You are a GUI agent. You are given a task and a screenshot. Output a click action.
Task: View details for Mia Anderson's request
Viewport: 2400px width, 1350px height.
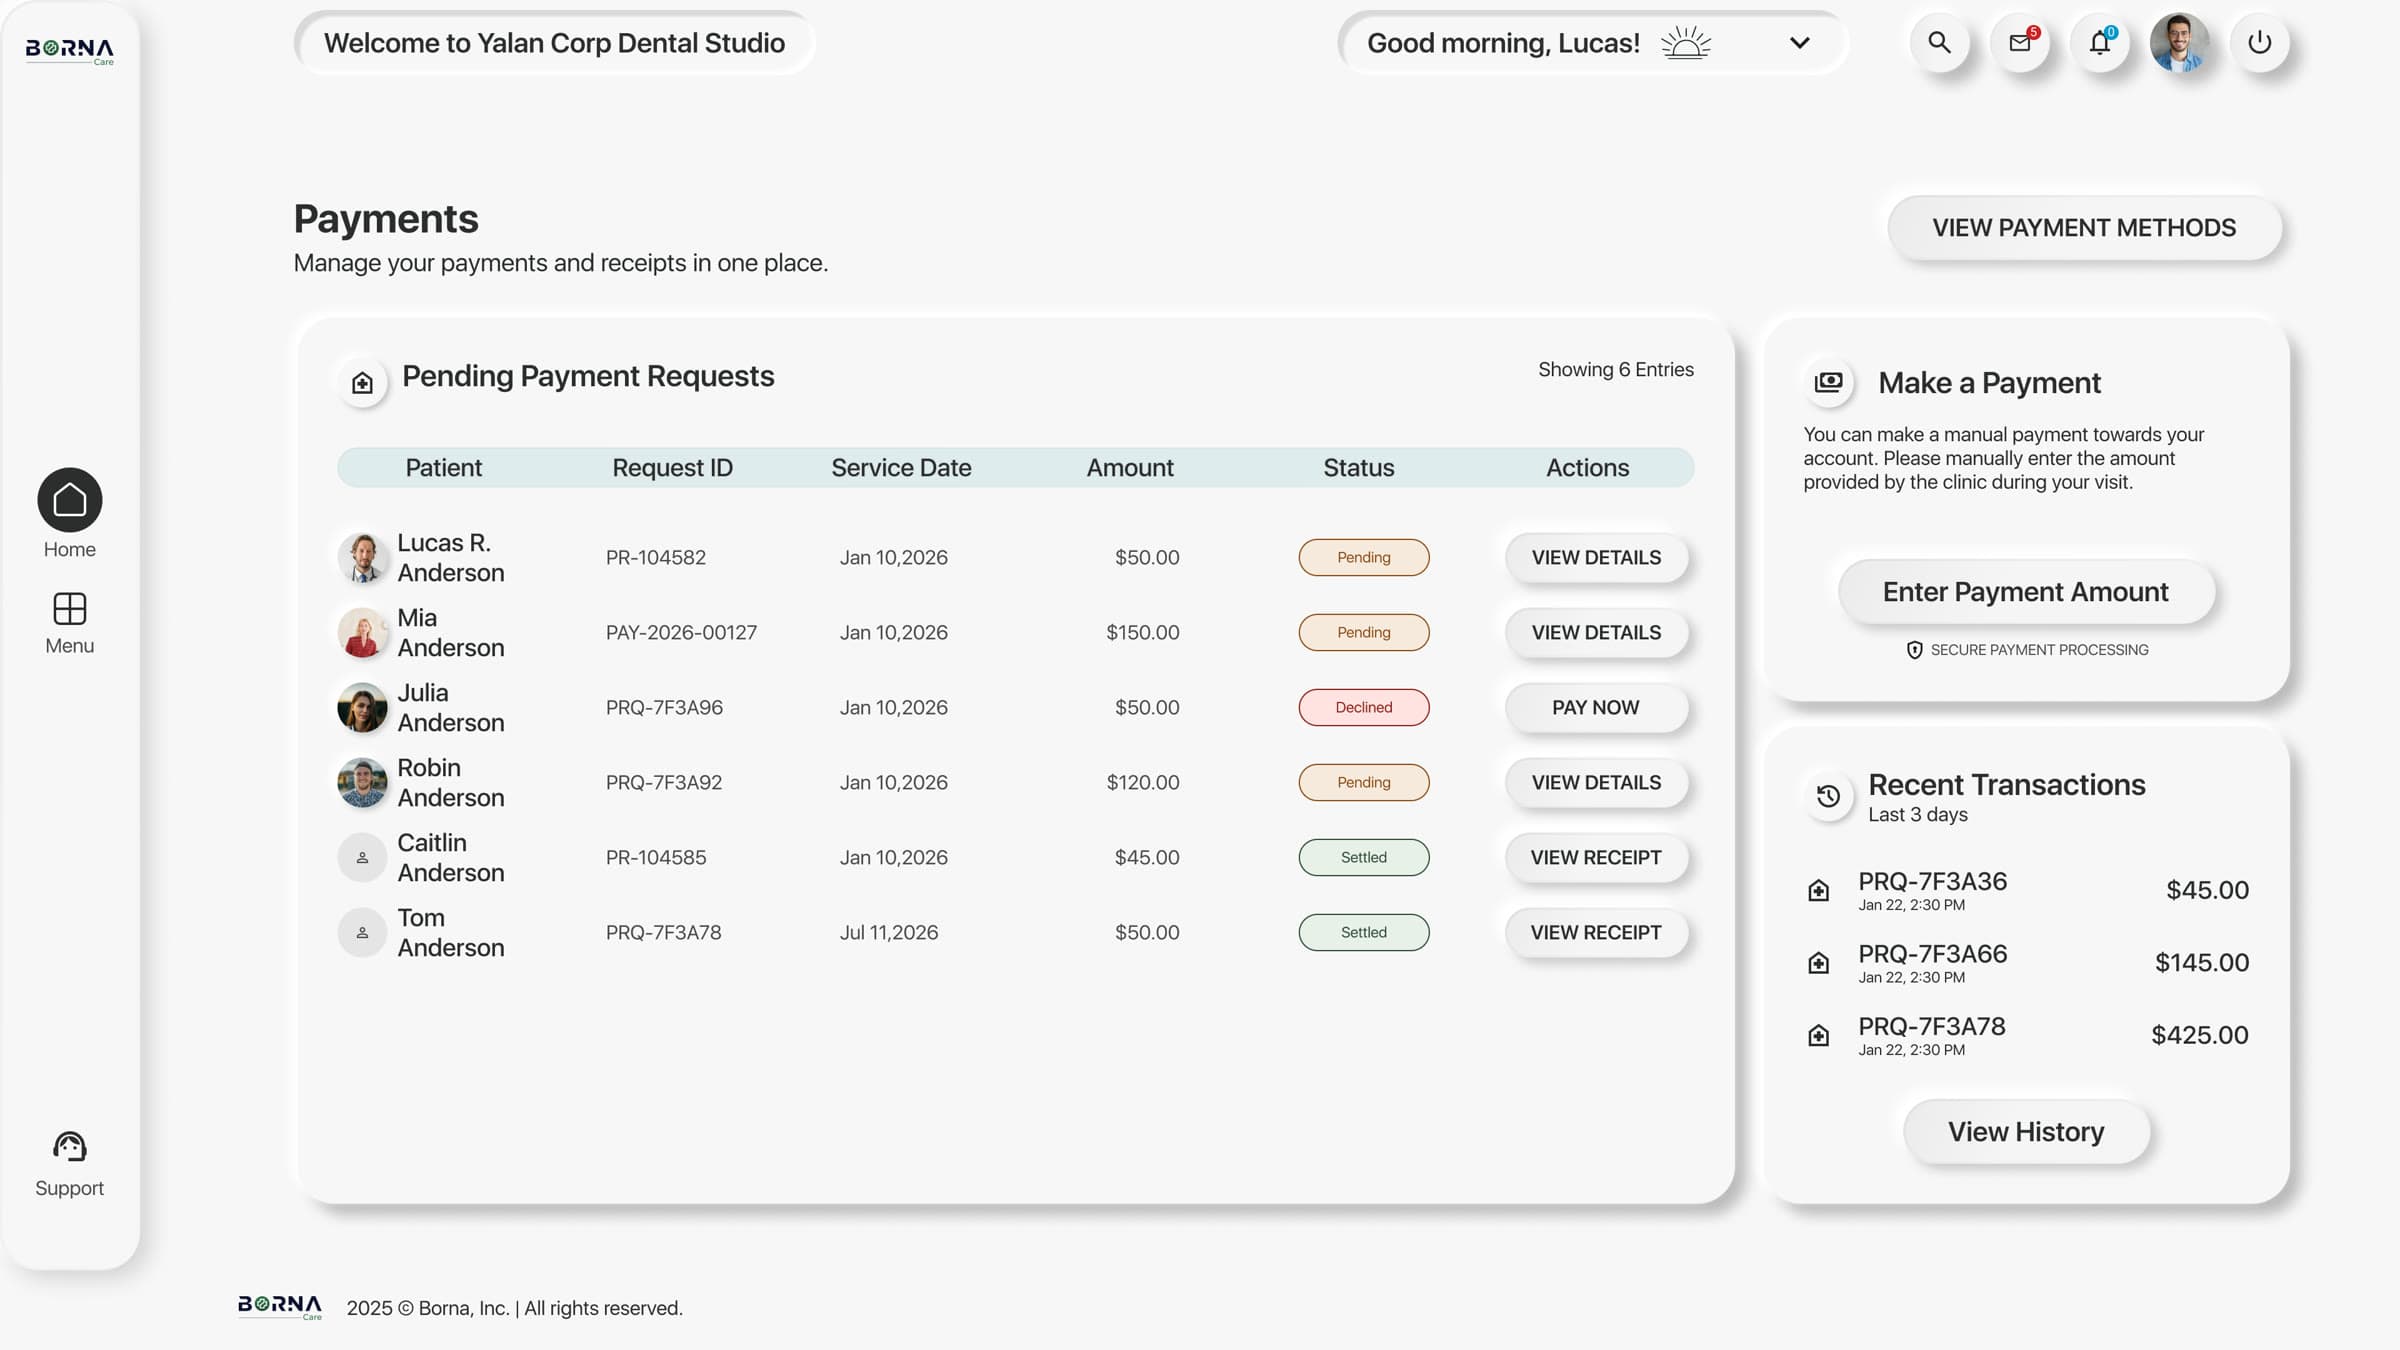[x=1596, y=633]
